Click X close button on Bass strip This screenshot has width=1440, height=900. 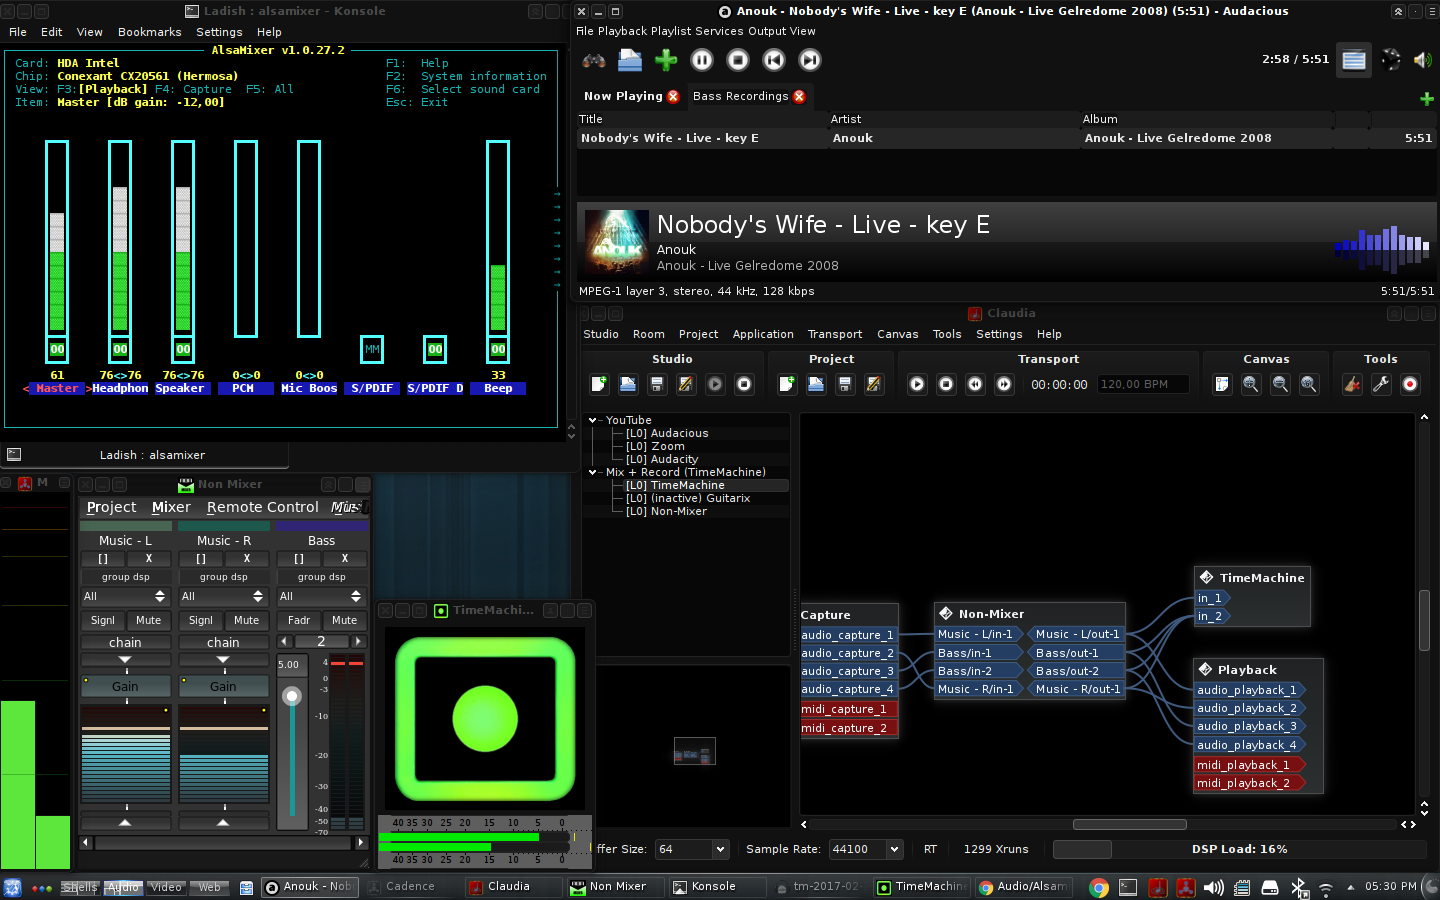(x=345, y=559)
